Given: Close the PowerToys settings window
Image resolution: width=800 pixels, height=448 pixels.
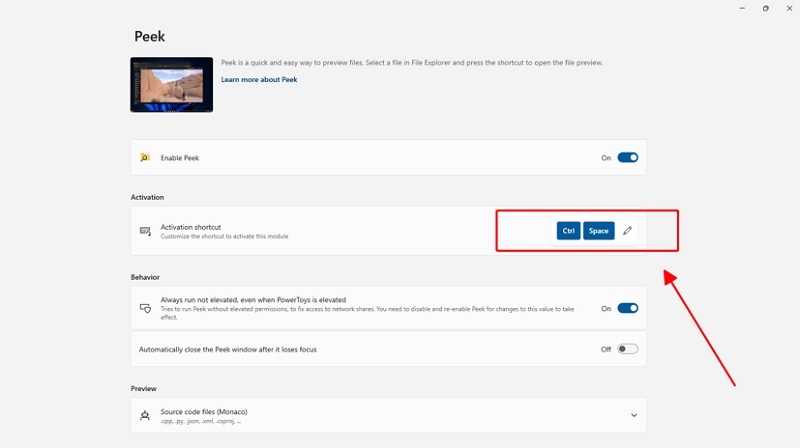Looking at the screenshot, I should point(790,8).
